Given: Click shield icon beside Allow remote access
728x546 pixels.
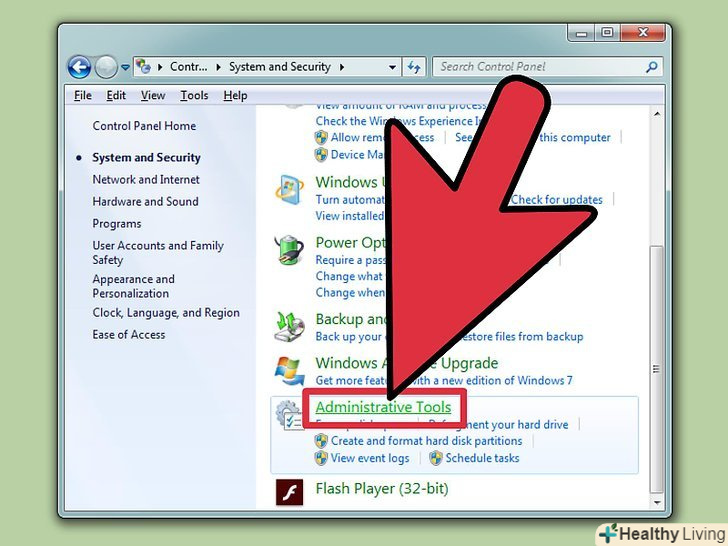Looking at the screenshot, I should point(321,137).
